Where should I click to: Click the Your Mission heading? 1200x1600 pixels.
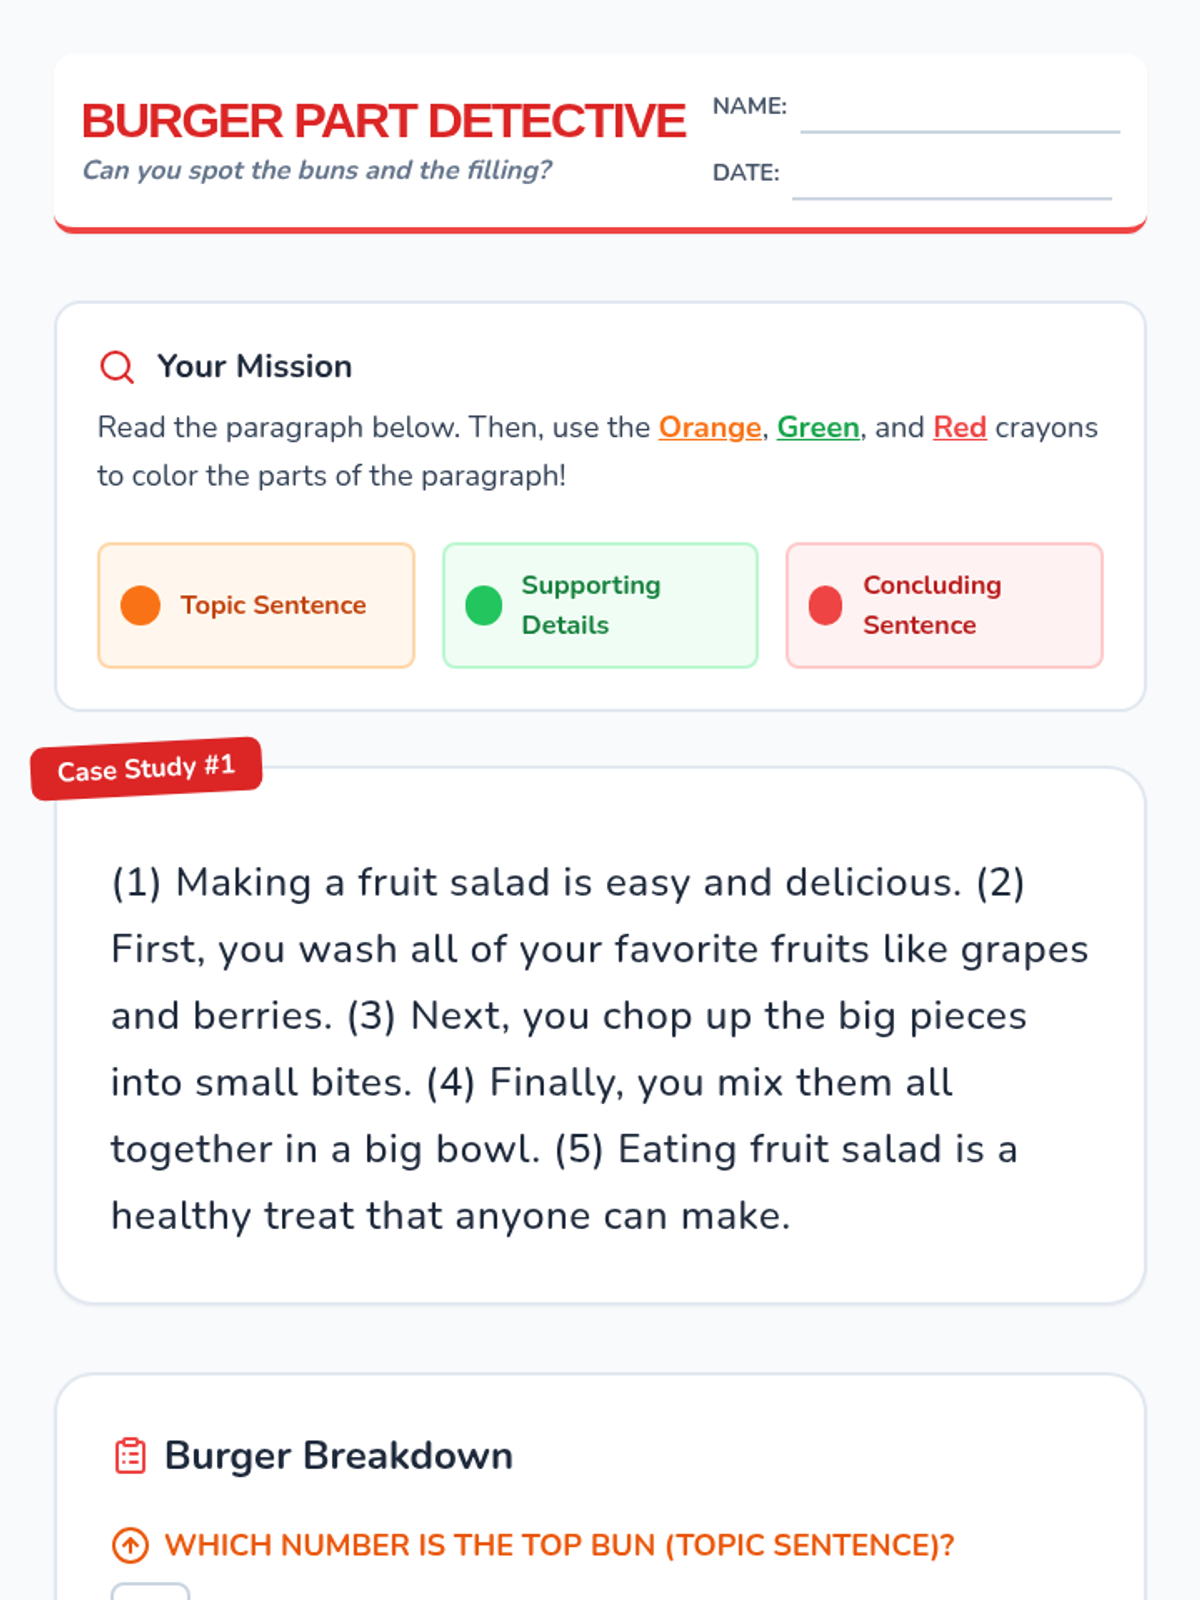(255, 366)
